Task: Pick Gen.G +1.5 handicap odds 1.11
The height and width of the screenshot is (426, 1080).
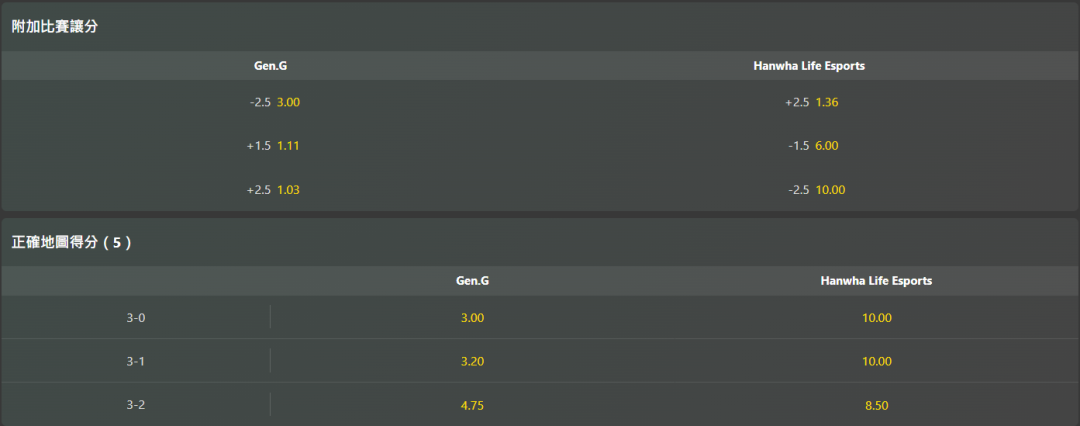Action: (274, 146)
